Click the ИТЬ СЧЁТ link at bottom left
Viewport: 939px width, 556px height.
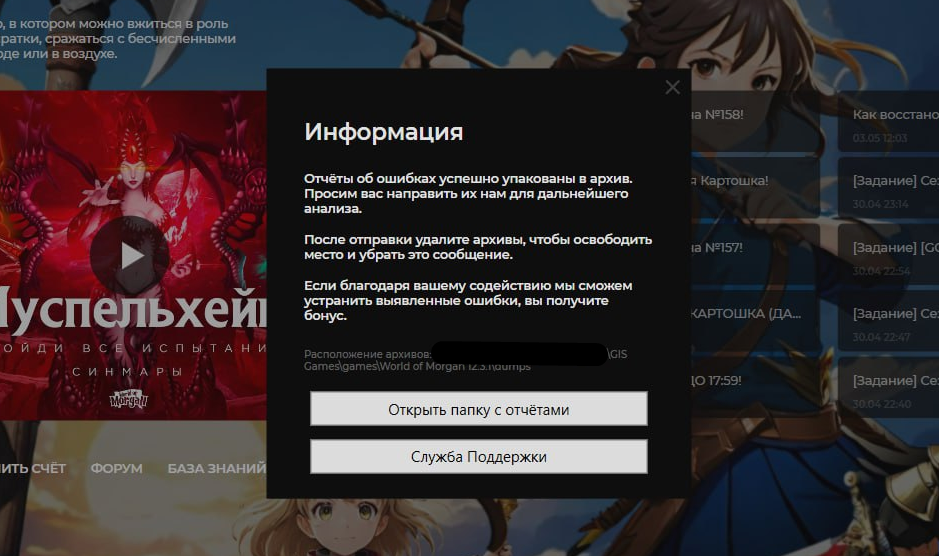pyautogui.click(x=33, y=468)
